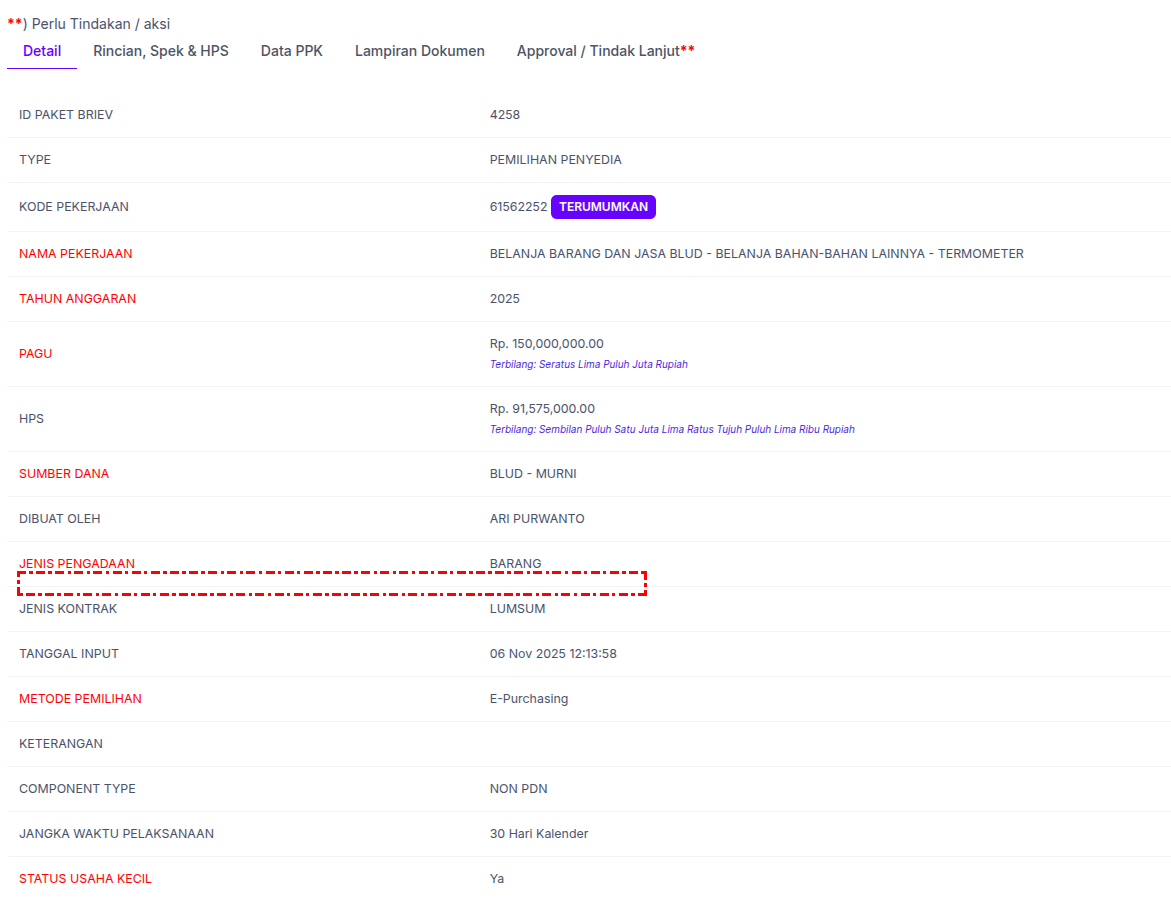Image resolution: width=1171 pixels, height=901 pixels.
Task: Click the tanggal input timestamp 06 Nov 2025
Action: 553,654
